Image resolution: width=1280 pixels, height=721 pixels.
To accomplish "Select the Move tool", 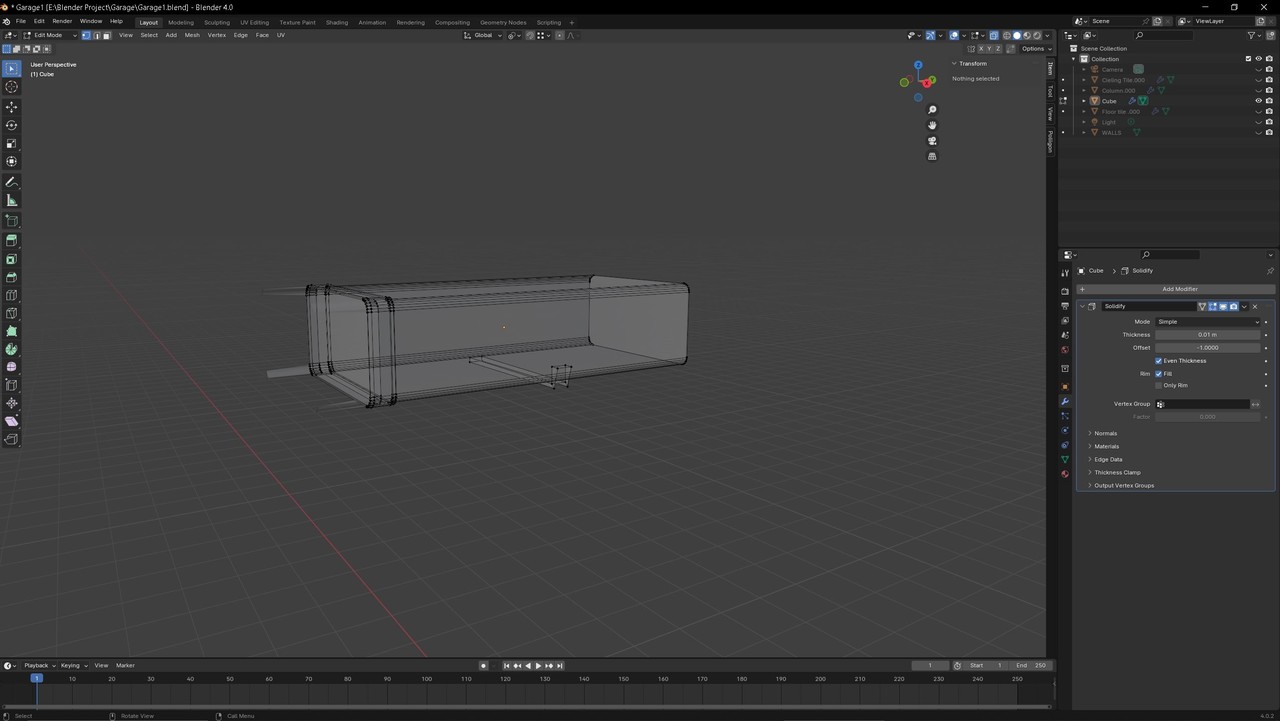I will (12, 107).
